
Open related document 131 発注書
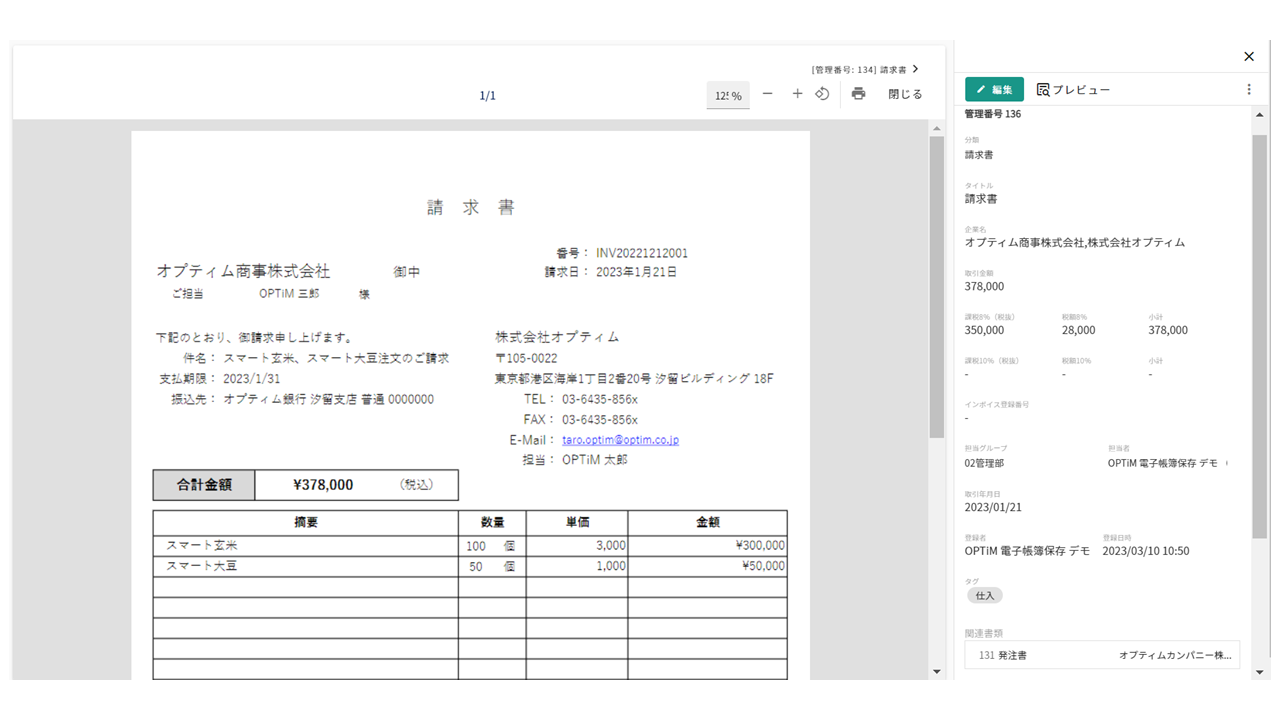(x=1102, y=655)
